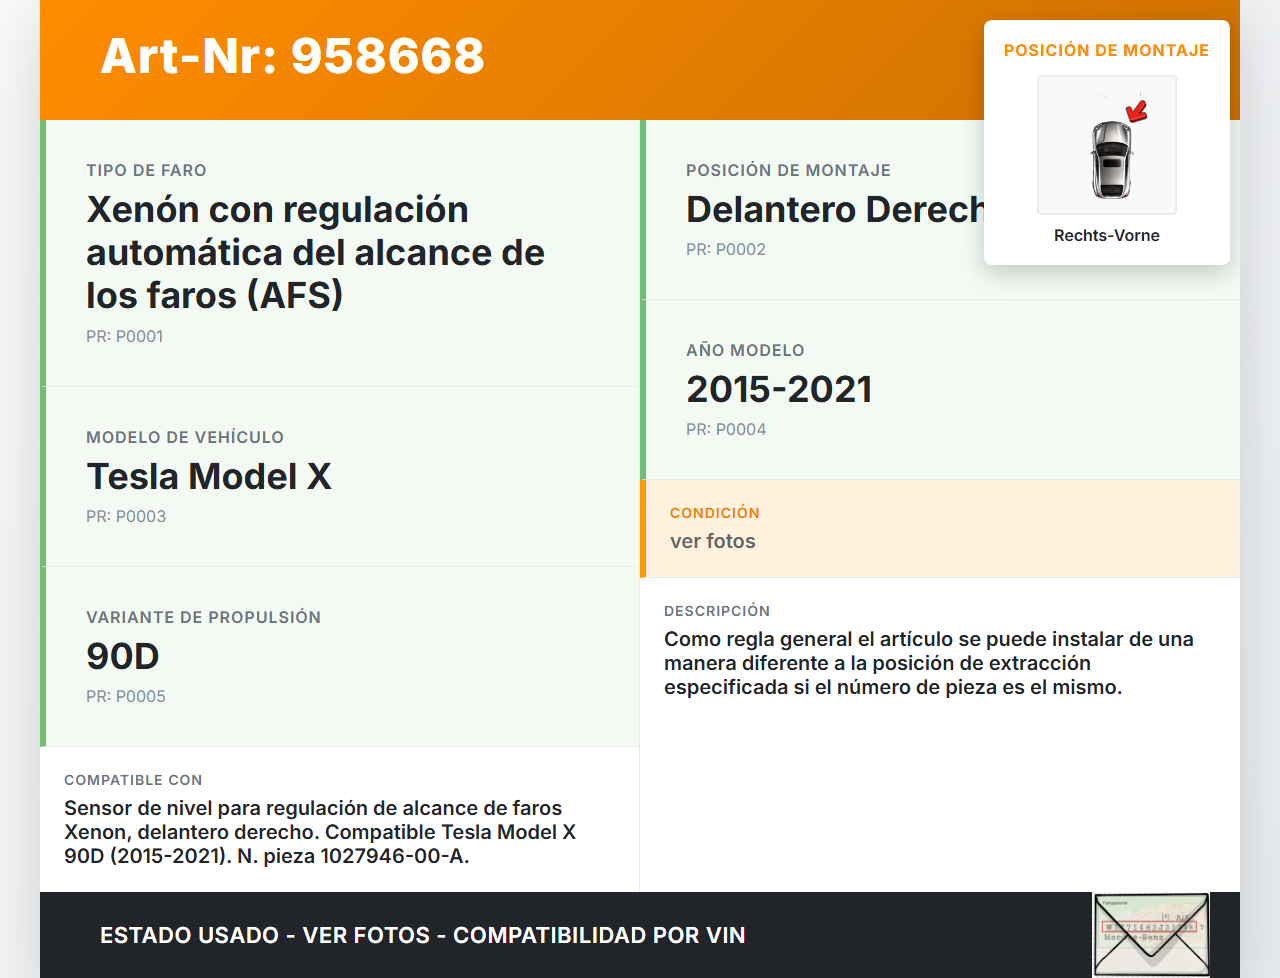Select the 90D propulsion variant value
Viewport: 1280px width, 978px height.
click(x=123, y=657)
